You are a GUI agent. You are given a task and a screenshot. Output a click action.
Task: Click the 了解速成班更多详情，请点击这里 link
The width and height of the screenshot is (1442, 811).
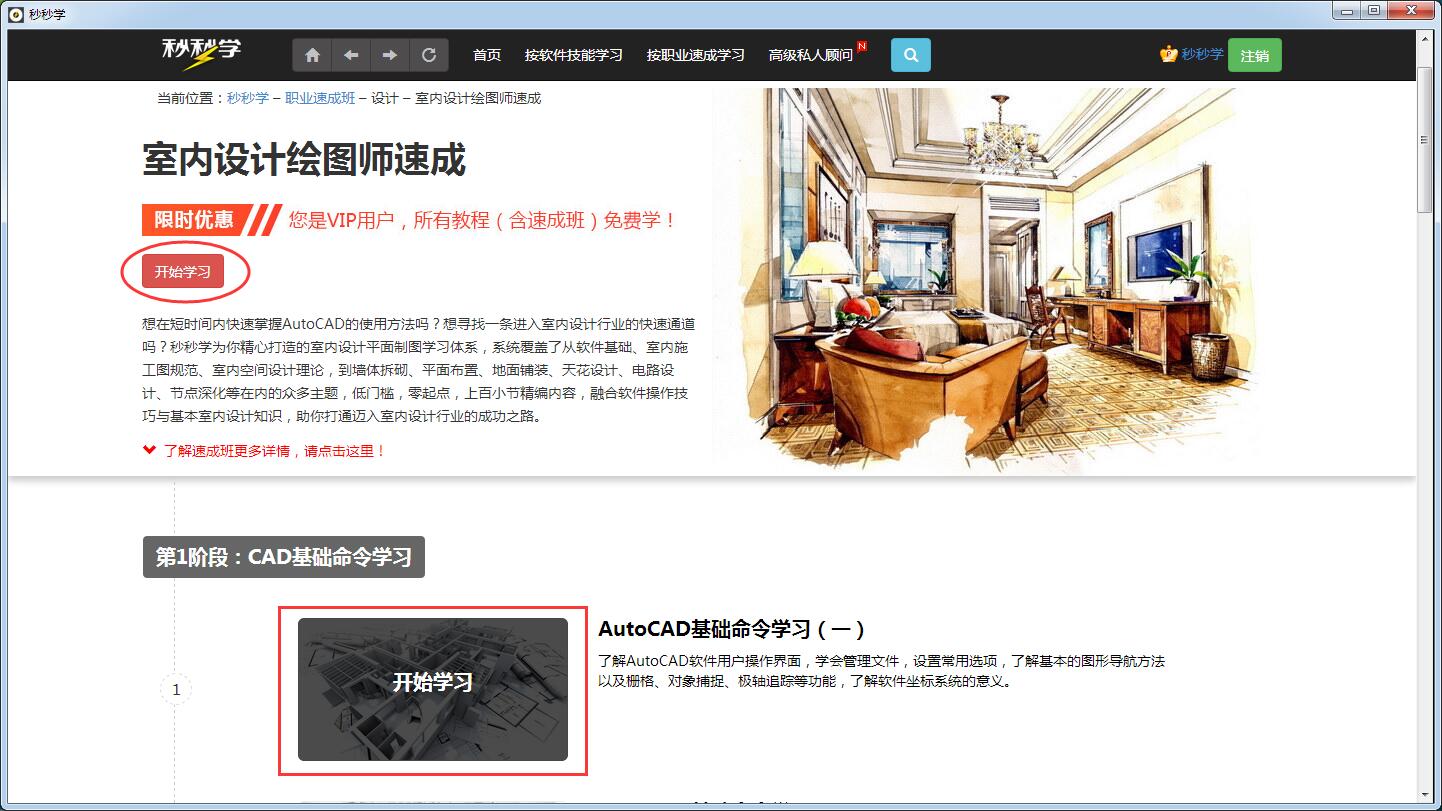click(x=275, y=451)
